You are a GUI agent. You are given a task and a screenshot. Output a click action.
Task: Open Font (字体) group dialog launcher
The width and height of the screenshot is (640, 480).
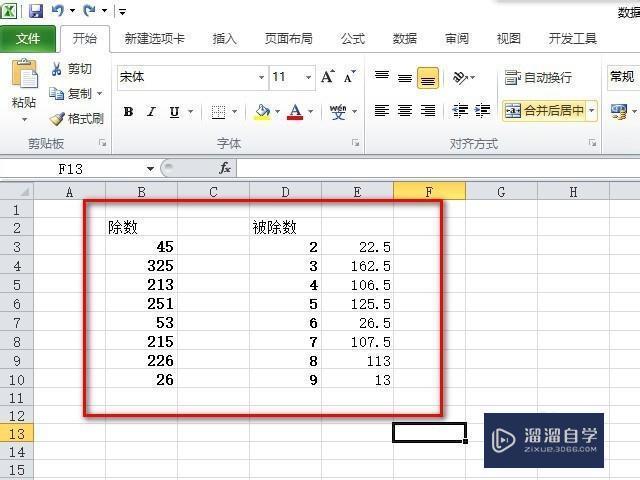tap(356, 143)
